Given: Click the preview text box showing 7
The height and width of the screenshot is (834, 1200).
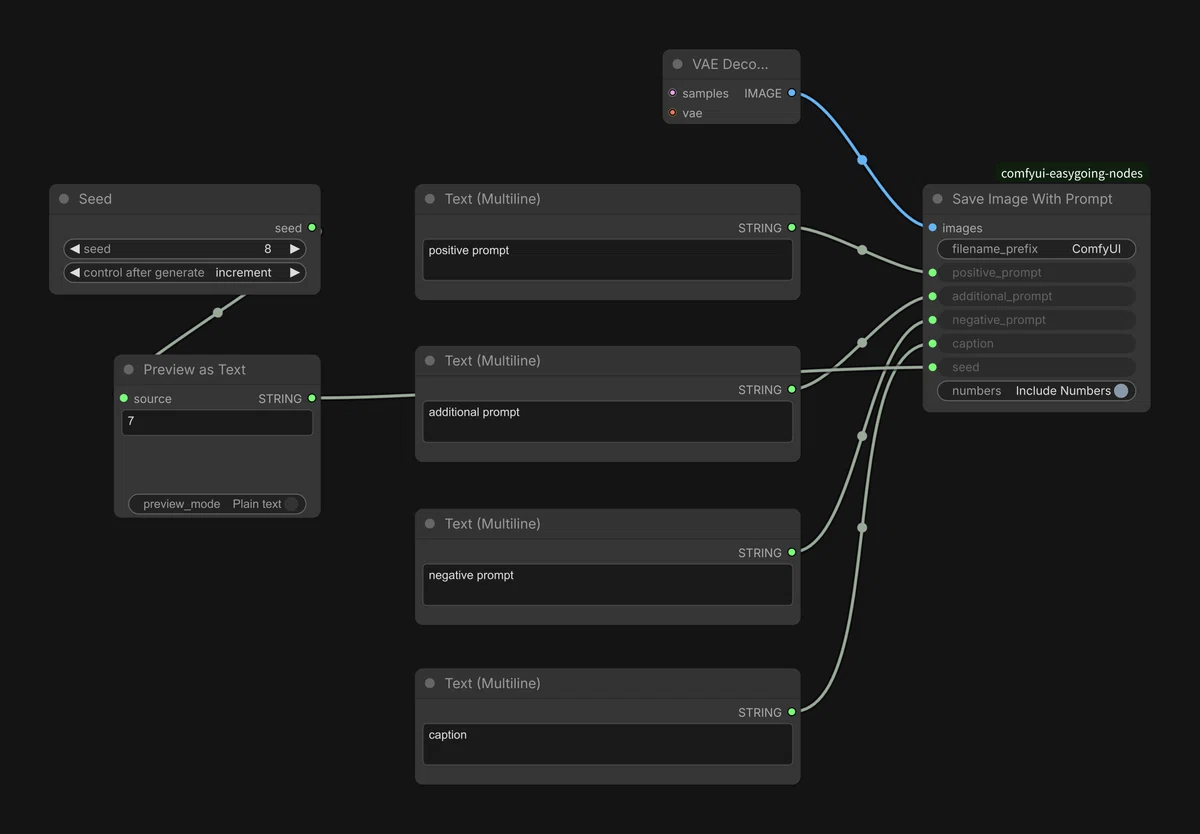Looking at the screenshot, I should click(217, 422).
